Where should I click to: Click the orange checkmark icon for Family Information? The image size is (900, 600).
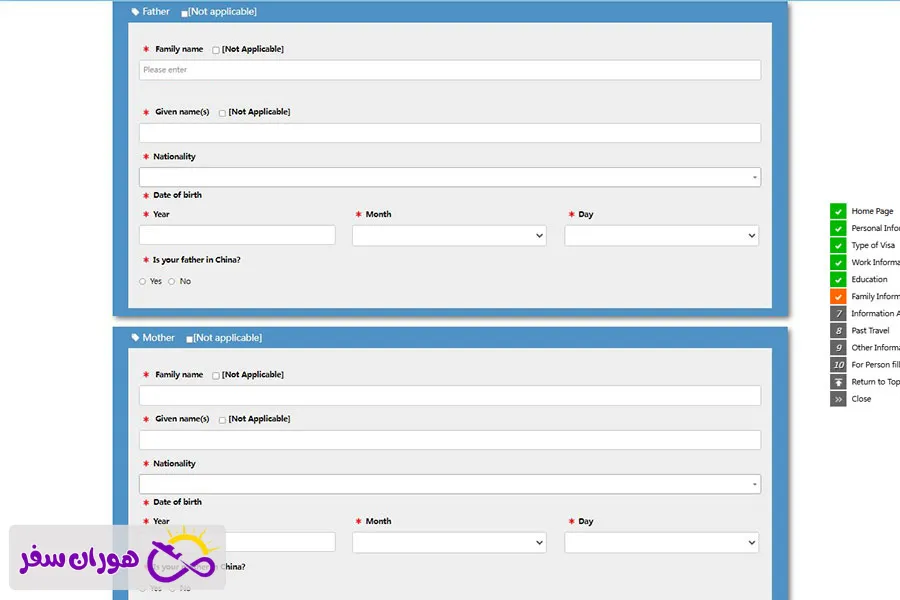pos(838,296)
